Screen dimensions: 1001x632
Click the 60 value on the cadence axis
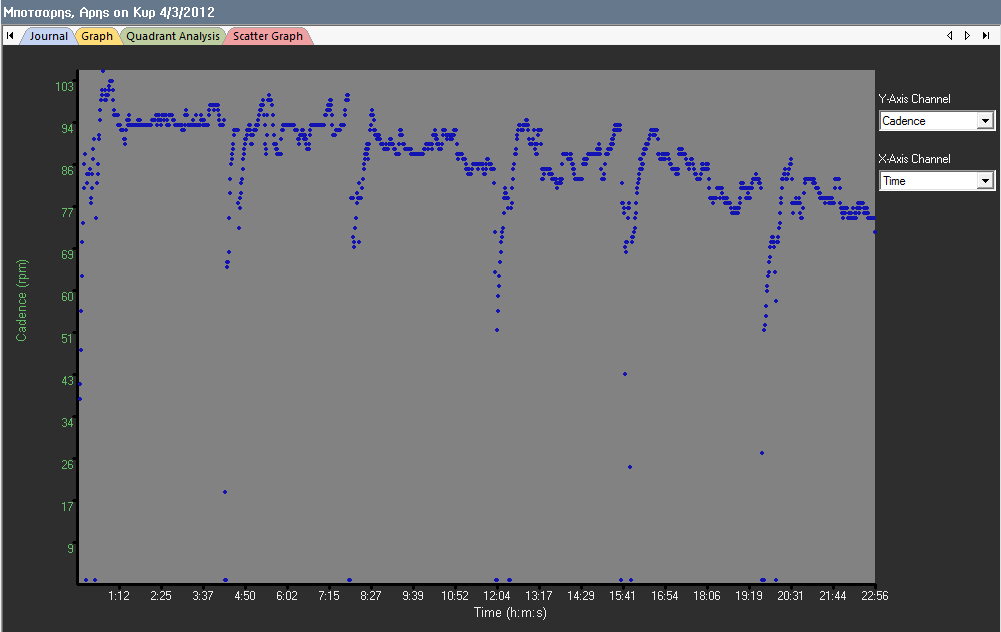pos(67,296)
